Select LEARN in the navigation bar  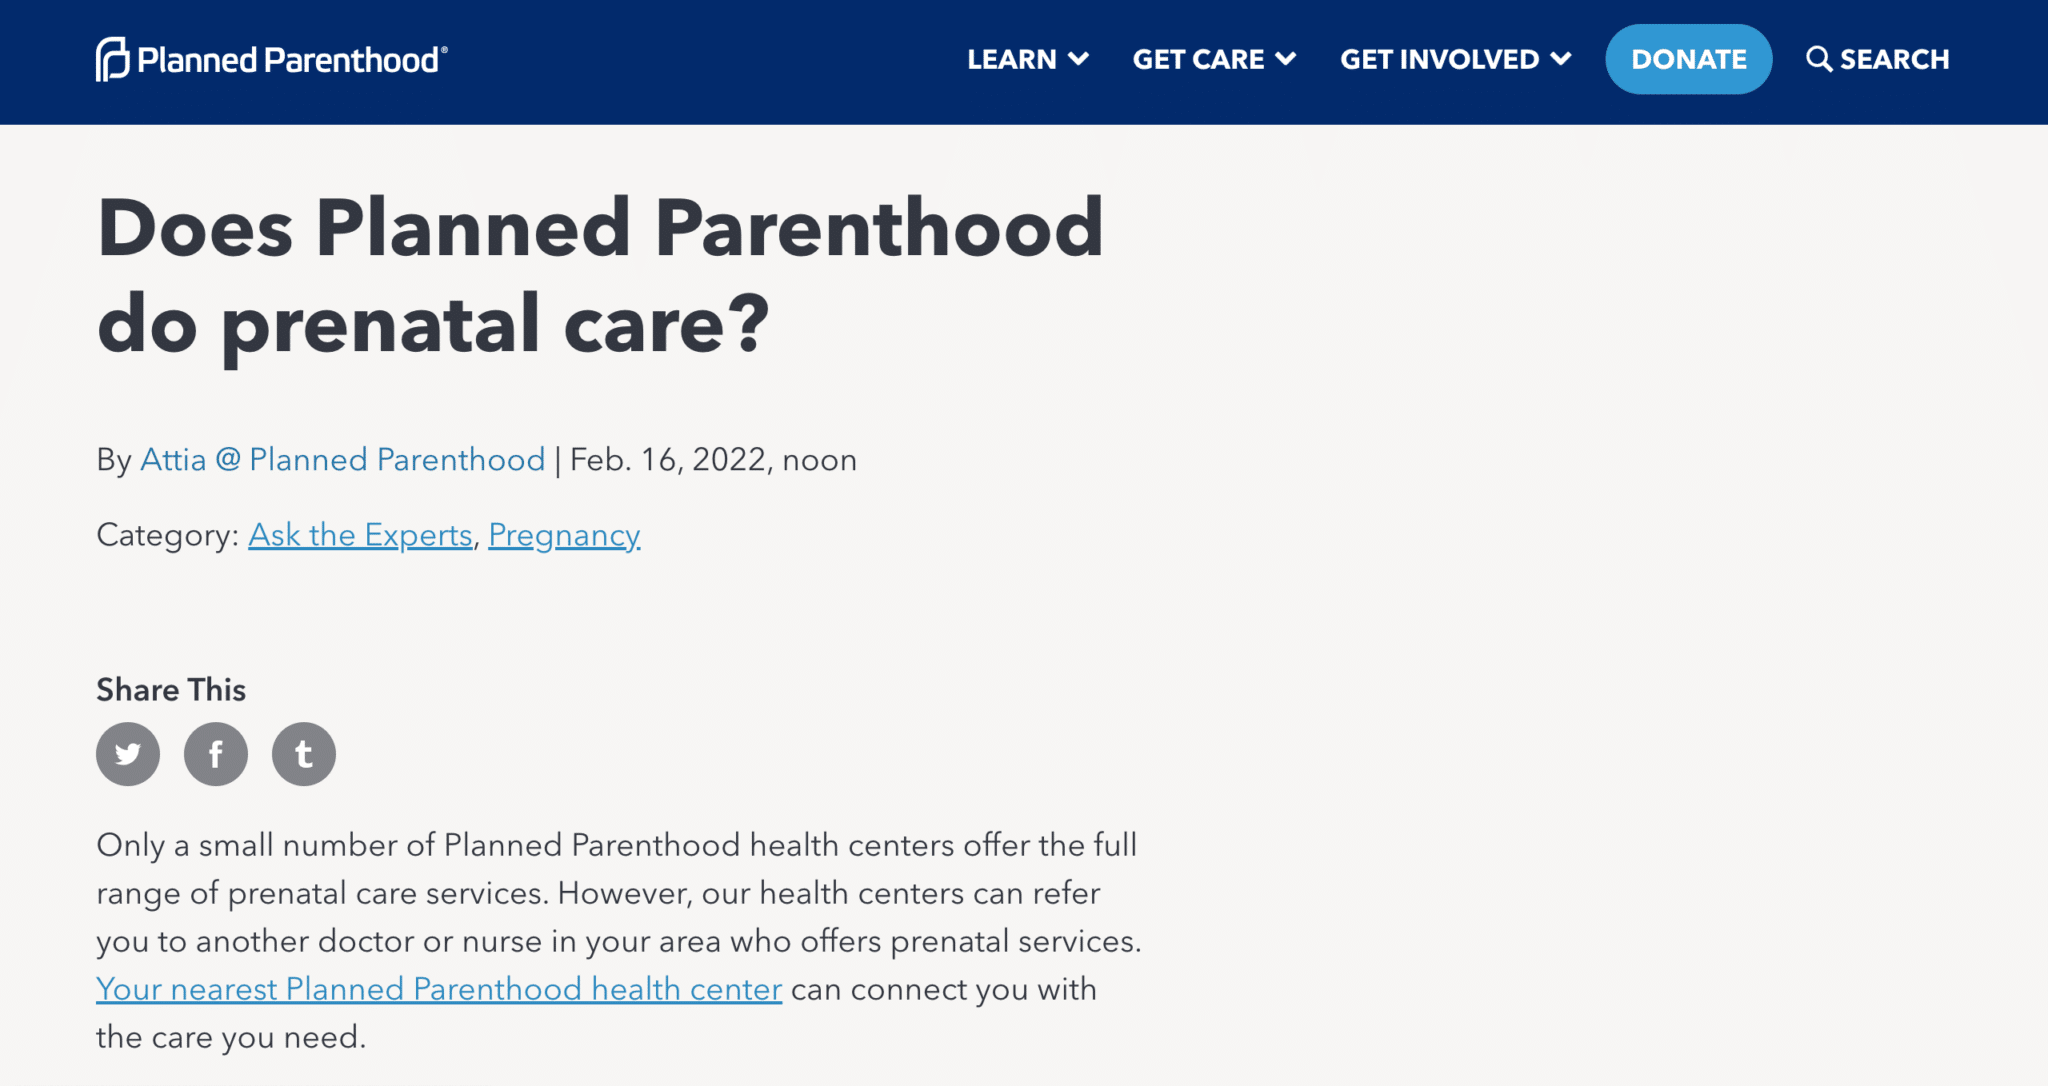(x=1013, y=59)
